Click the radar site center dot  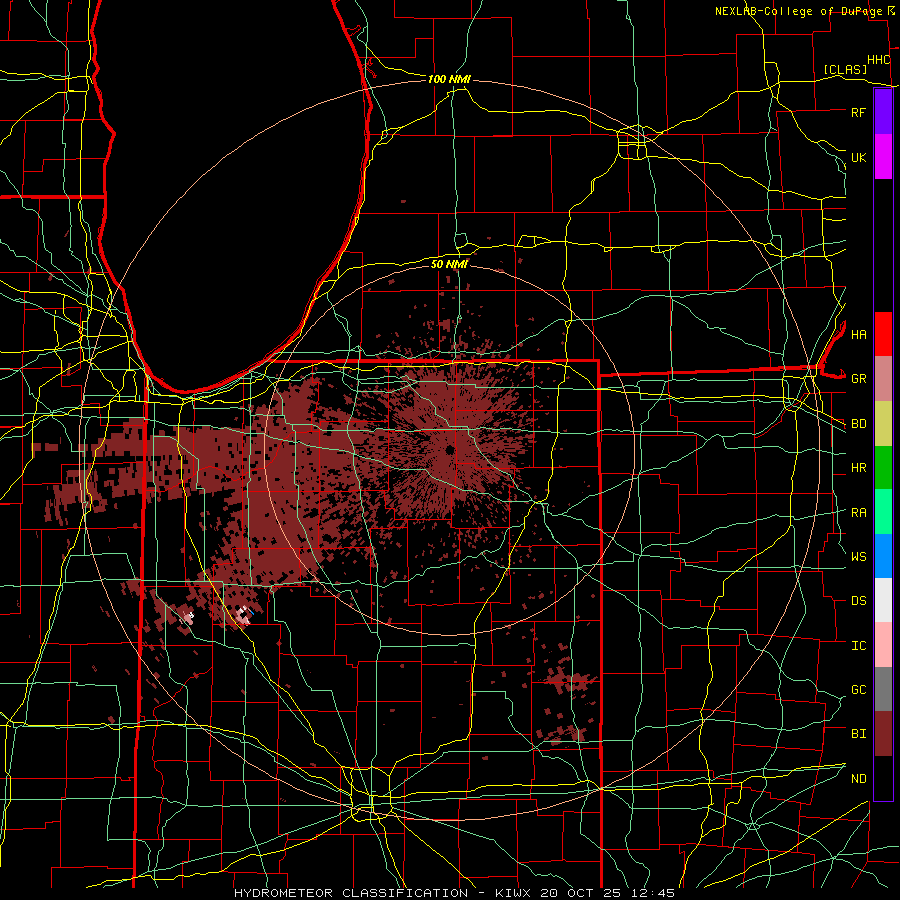click(449, 449)
